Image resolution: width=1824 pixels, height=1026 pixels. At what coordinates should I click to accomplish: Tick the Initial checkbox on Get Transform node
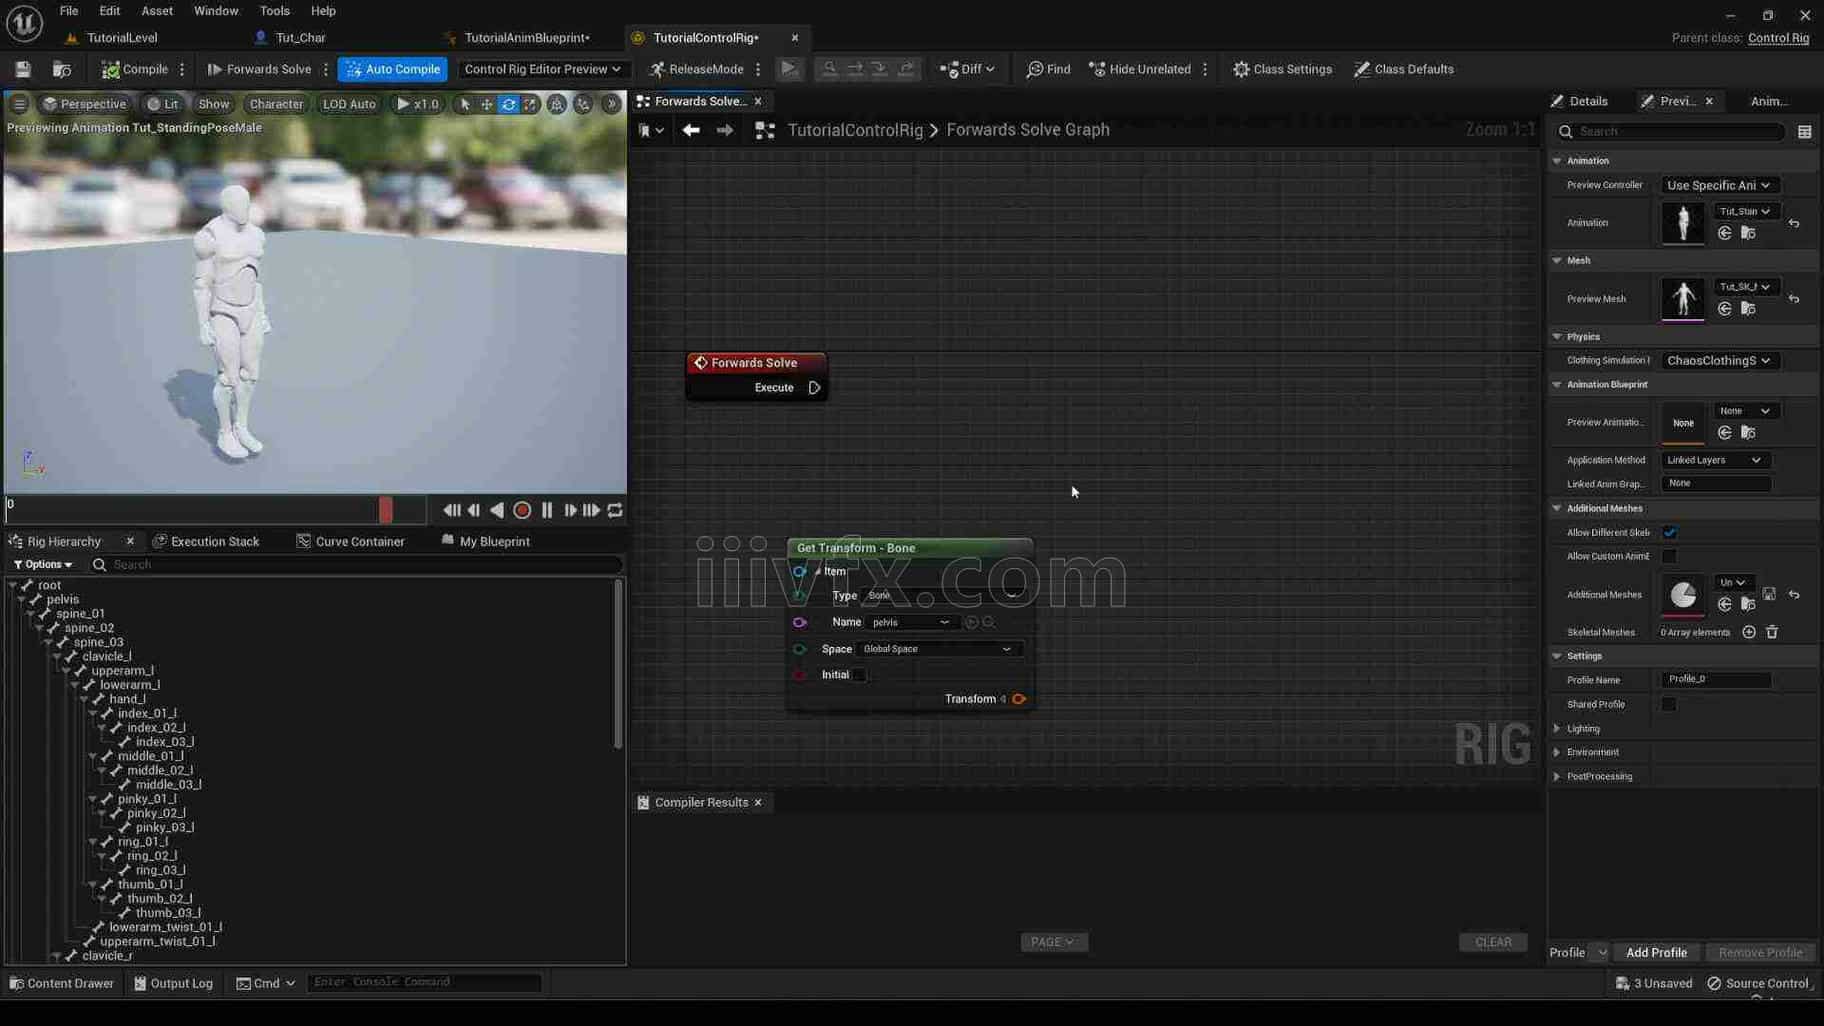(860, 675)
